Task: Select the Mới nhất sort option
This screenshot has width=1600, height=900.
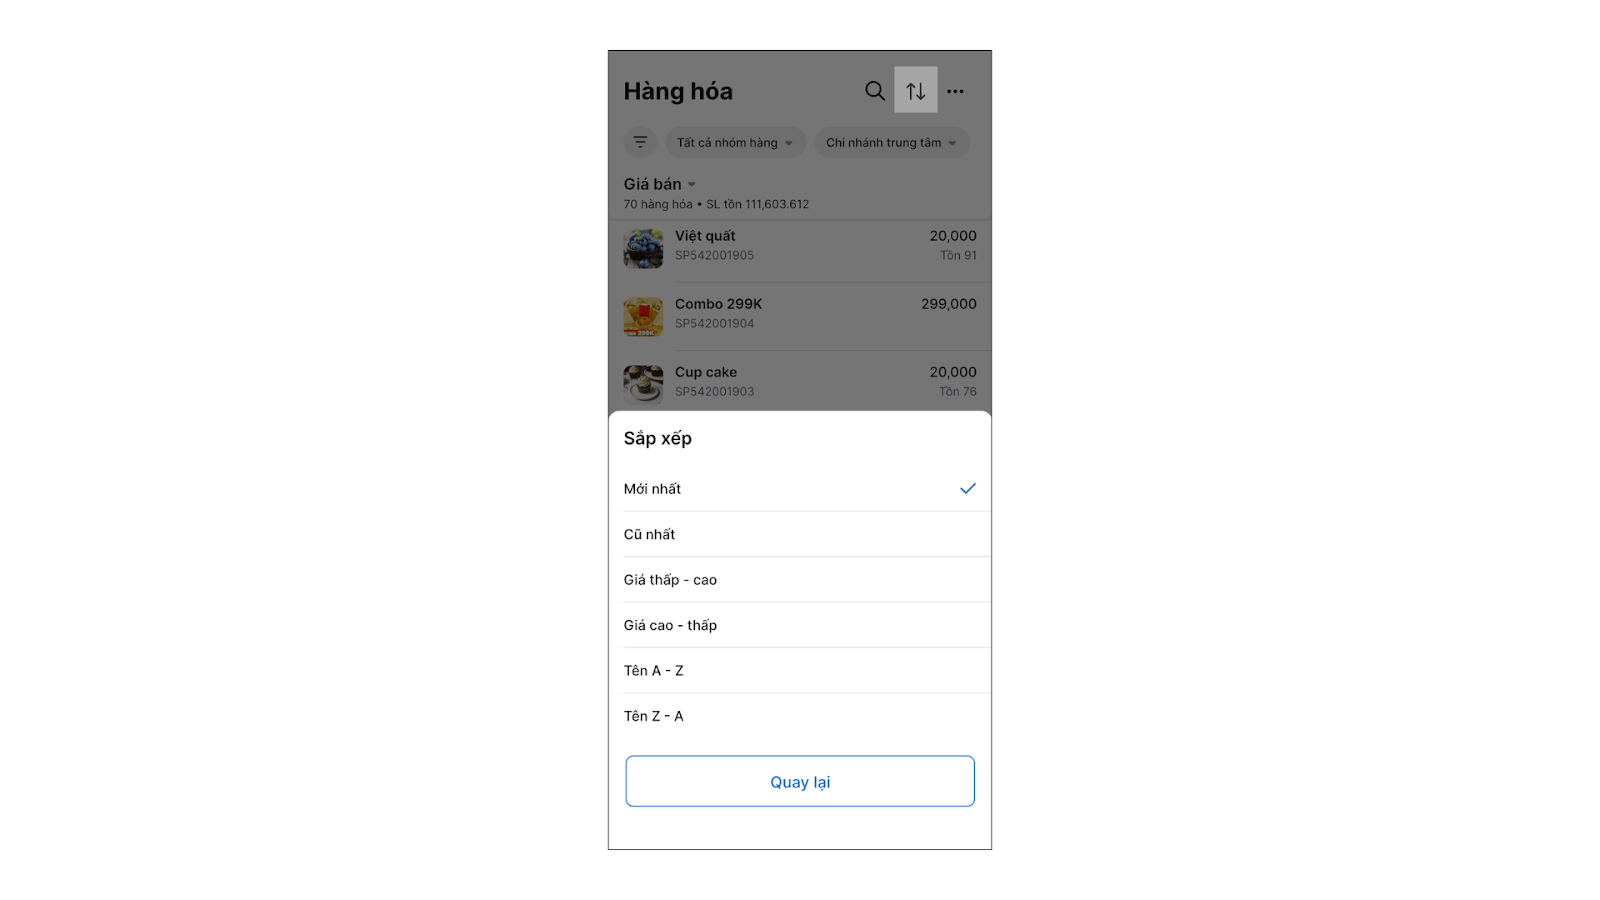Action: (x=653, y=489)
